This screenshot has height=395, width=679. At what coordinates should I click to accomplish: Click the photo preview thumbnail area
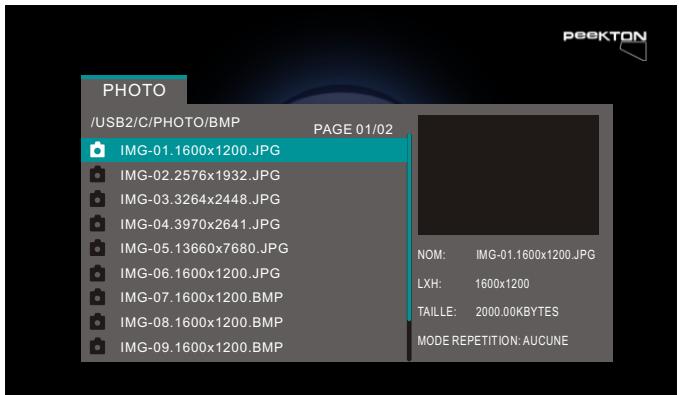click(x=508, y=175)
